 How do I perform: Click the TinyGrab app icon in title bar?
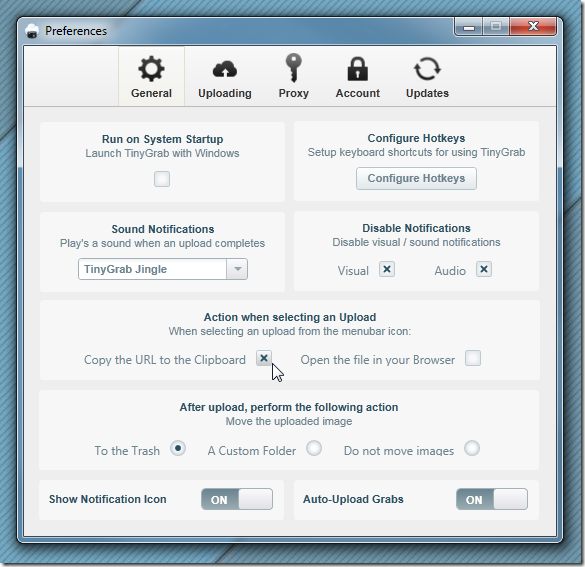pyautogui.click(x=32, y=31)
